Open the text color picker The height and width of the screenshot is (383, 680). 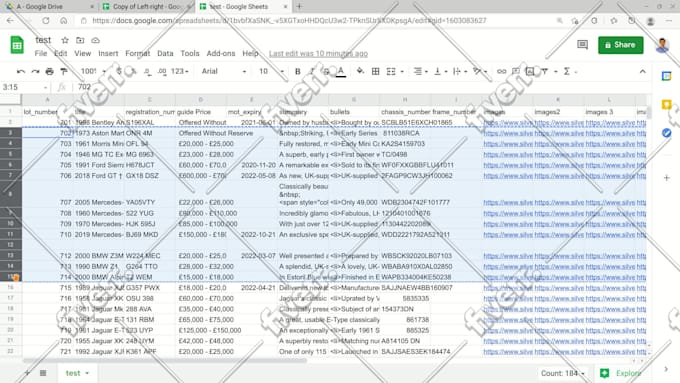(x=341, y=72)
